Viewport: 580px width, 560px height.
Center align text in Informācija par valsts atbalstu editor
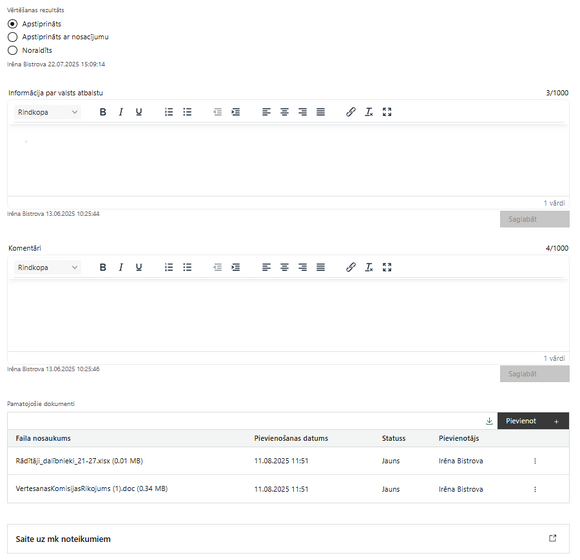tap(284, 112)
